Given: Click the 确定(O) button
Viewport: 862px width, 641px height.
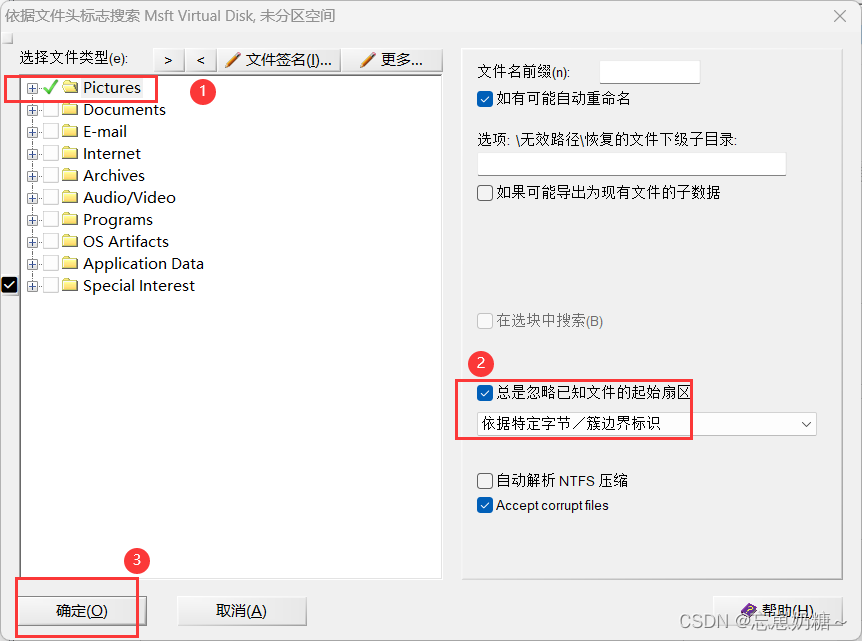Looking at the screenshot, I should click(x=82, y=611).
